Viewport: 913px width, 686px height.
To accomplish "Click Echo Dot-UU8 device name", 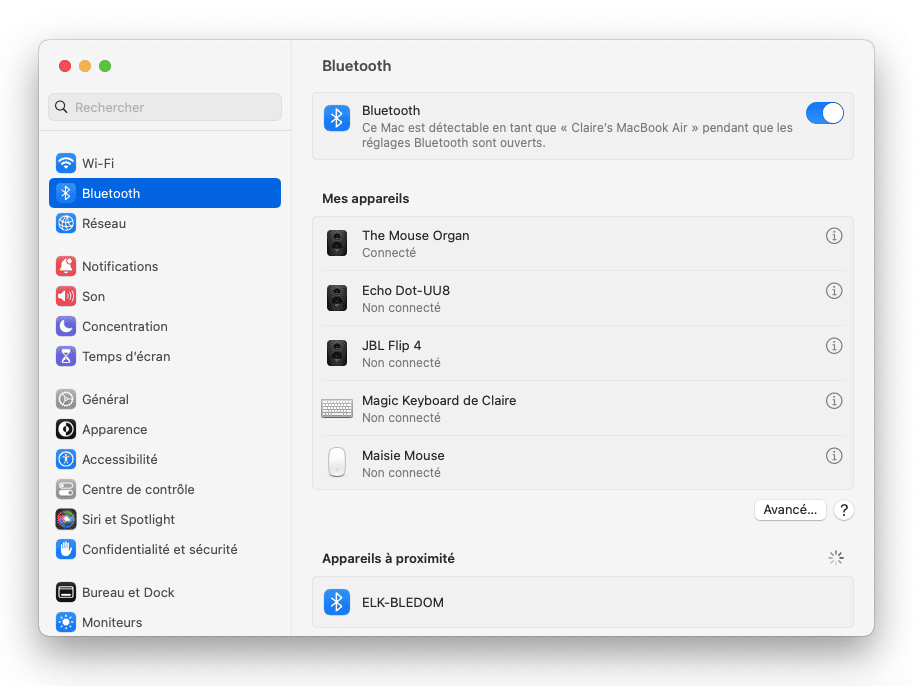I will pyautogui.click(x=406, y=290).
